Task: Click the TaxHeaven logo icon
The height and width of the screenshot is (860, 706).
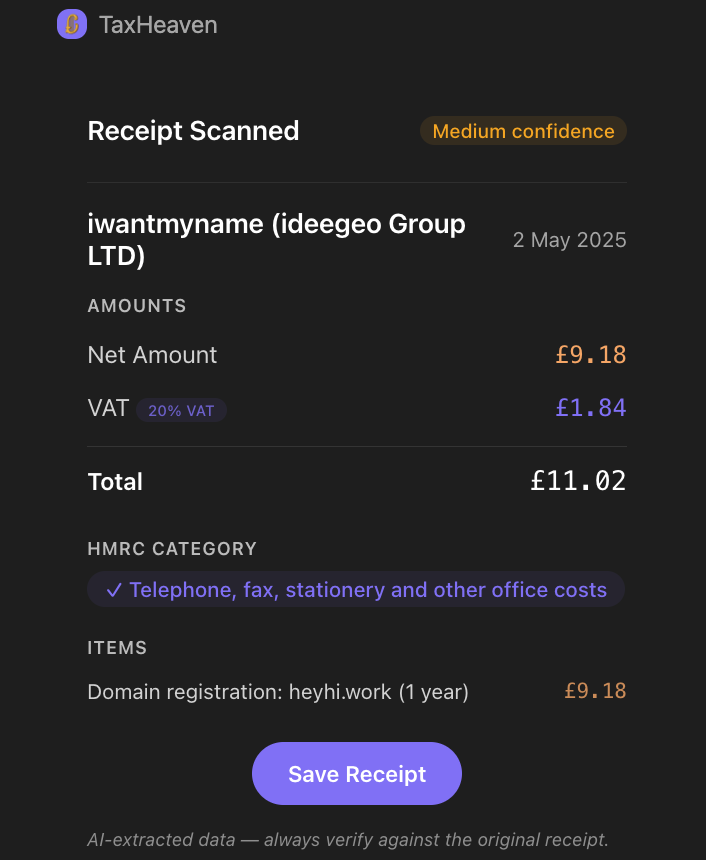Action: [x=72, y=25]
